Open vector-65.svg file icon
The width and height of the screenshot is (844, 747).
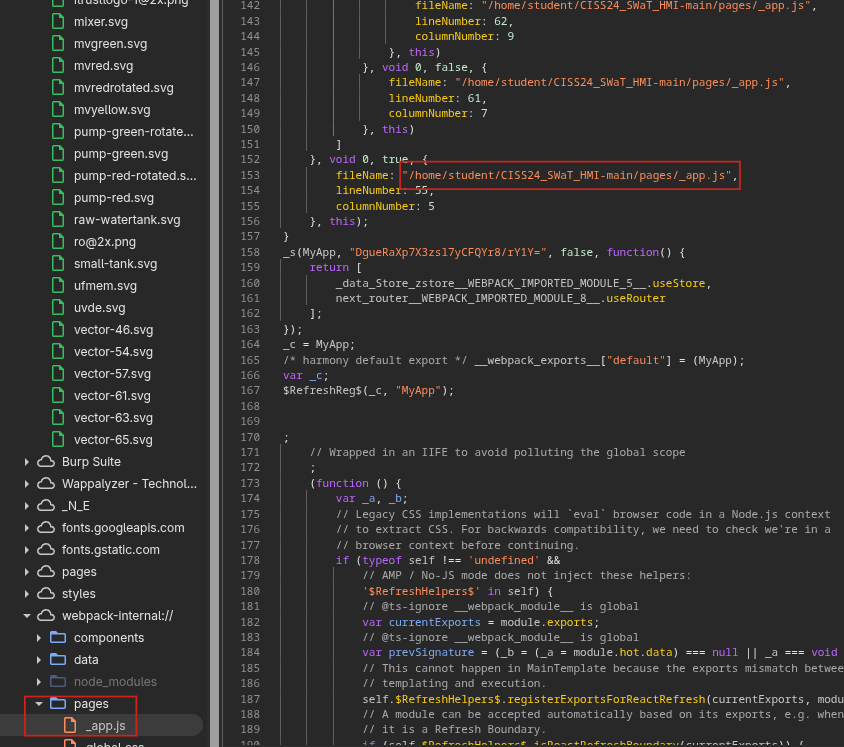pos(58,440)
